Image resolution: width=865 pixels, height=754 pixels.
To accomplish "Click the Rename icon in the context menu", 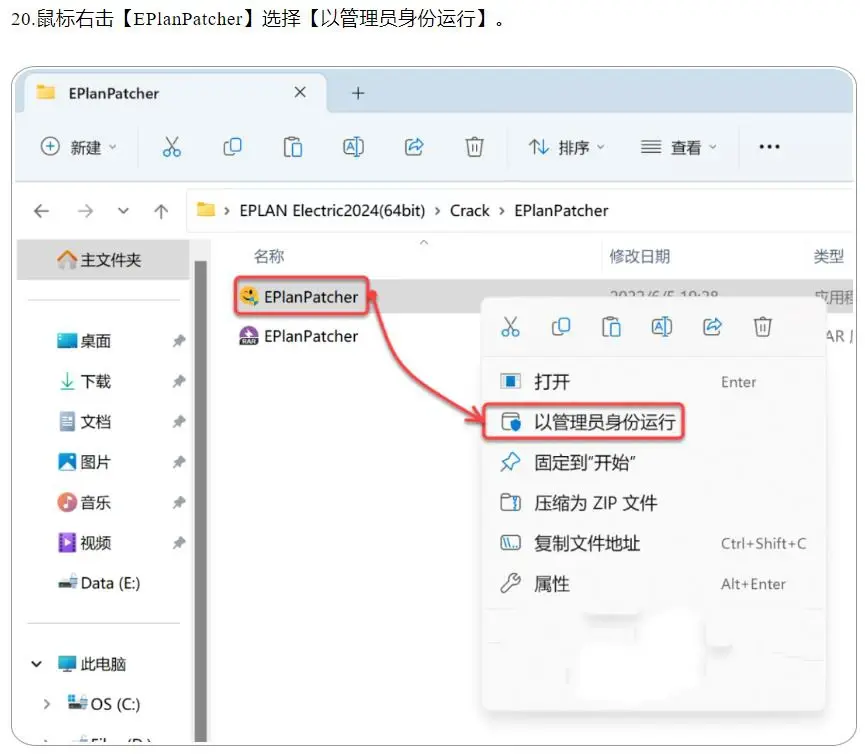I will point(661,327).
